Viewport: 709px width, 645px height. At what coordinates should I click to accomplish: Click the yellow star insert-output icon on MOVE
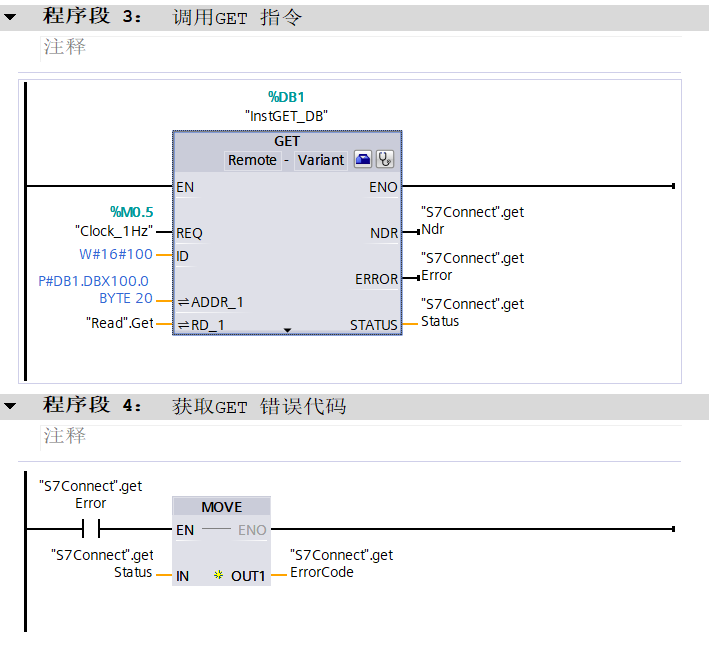[x=219, y=576]
